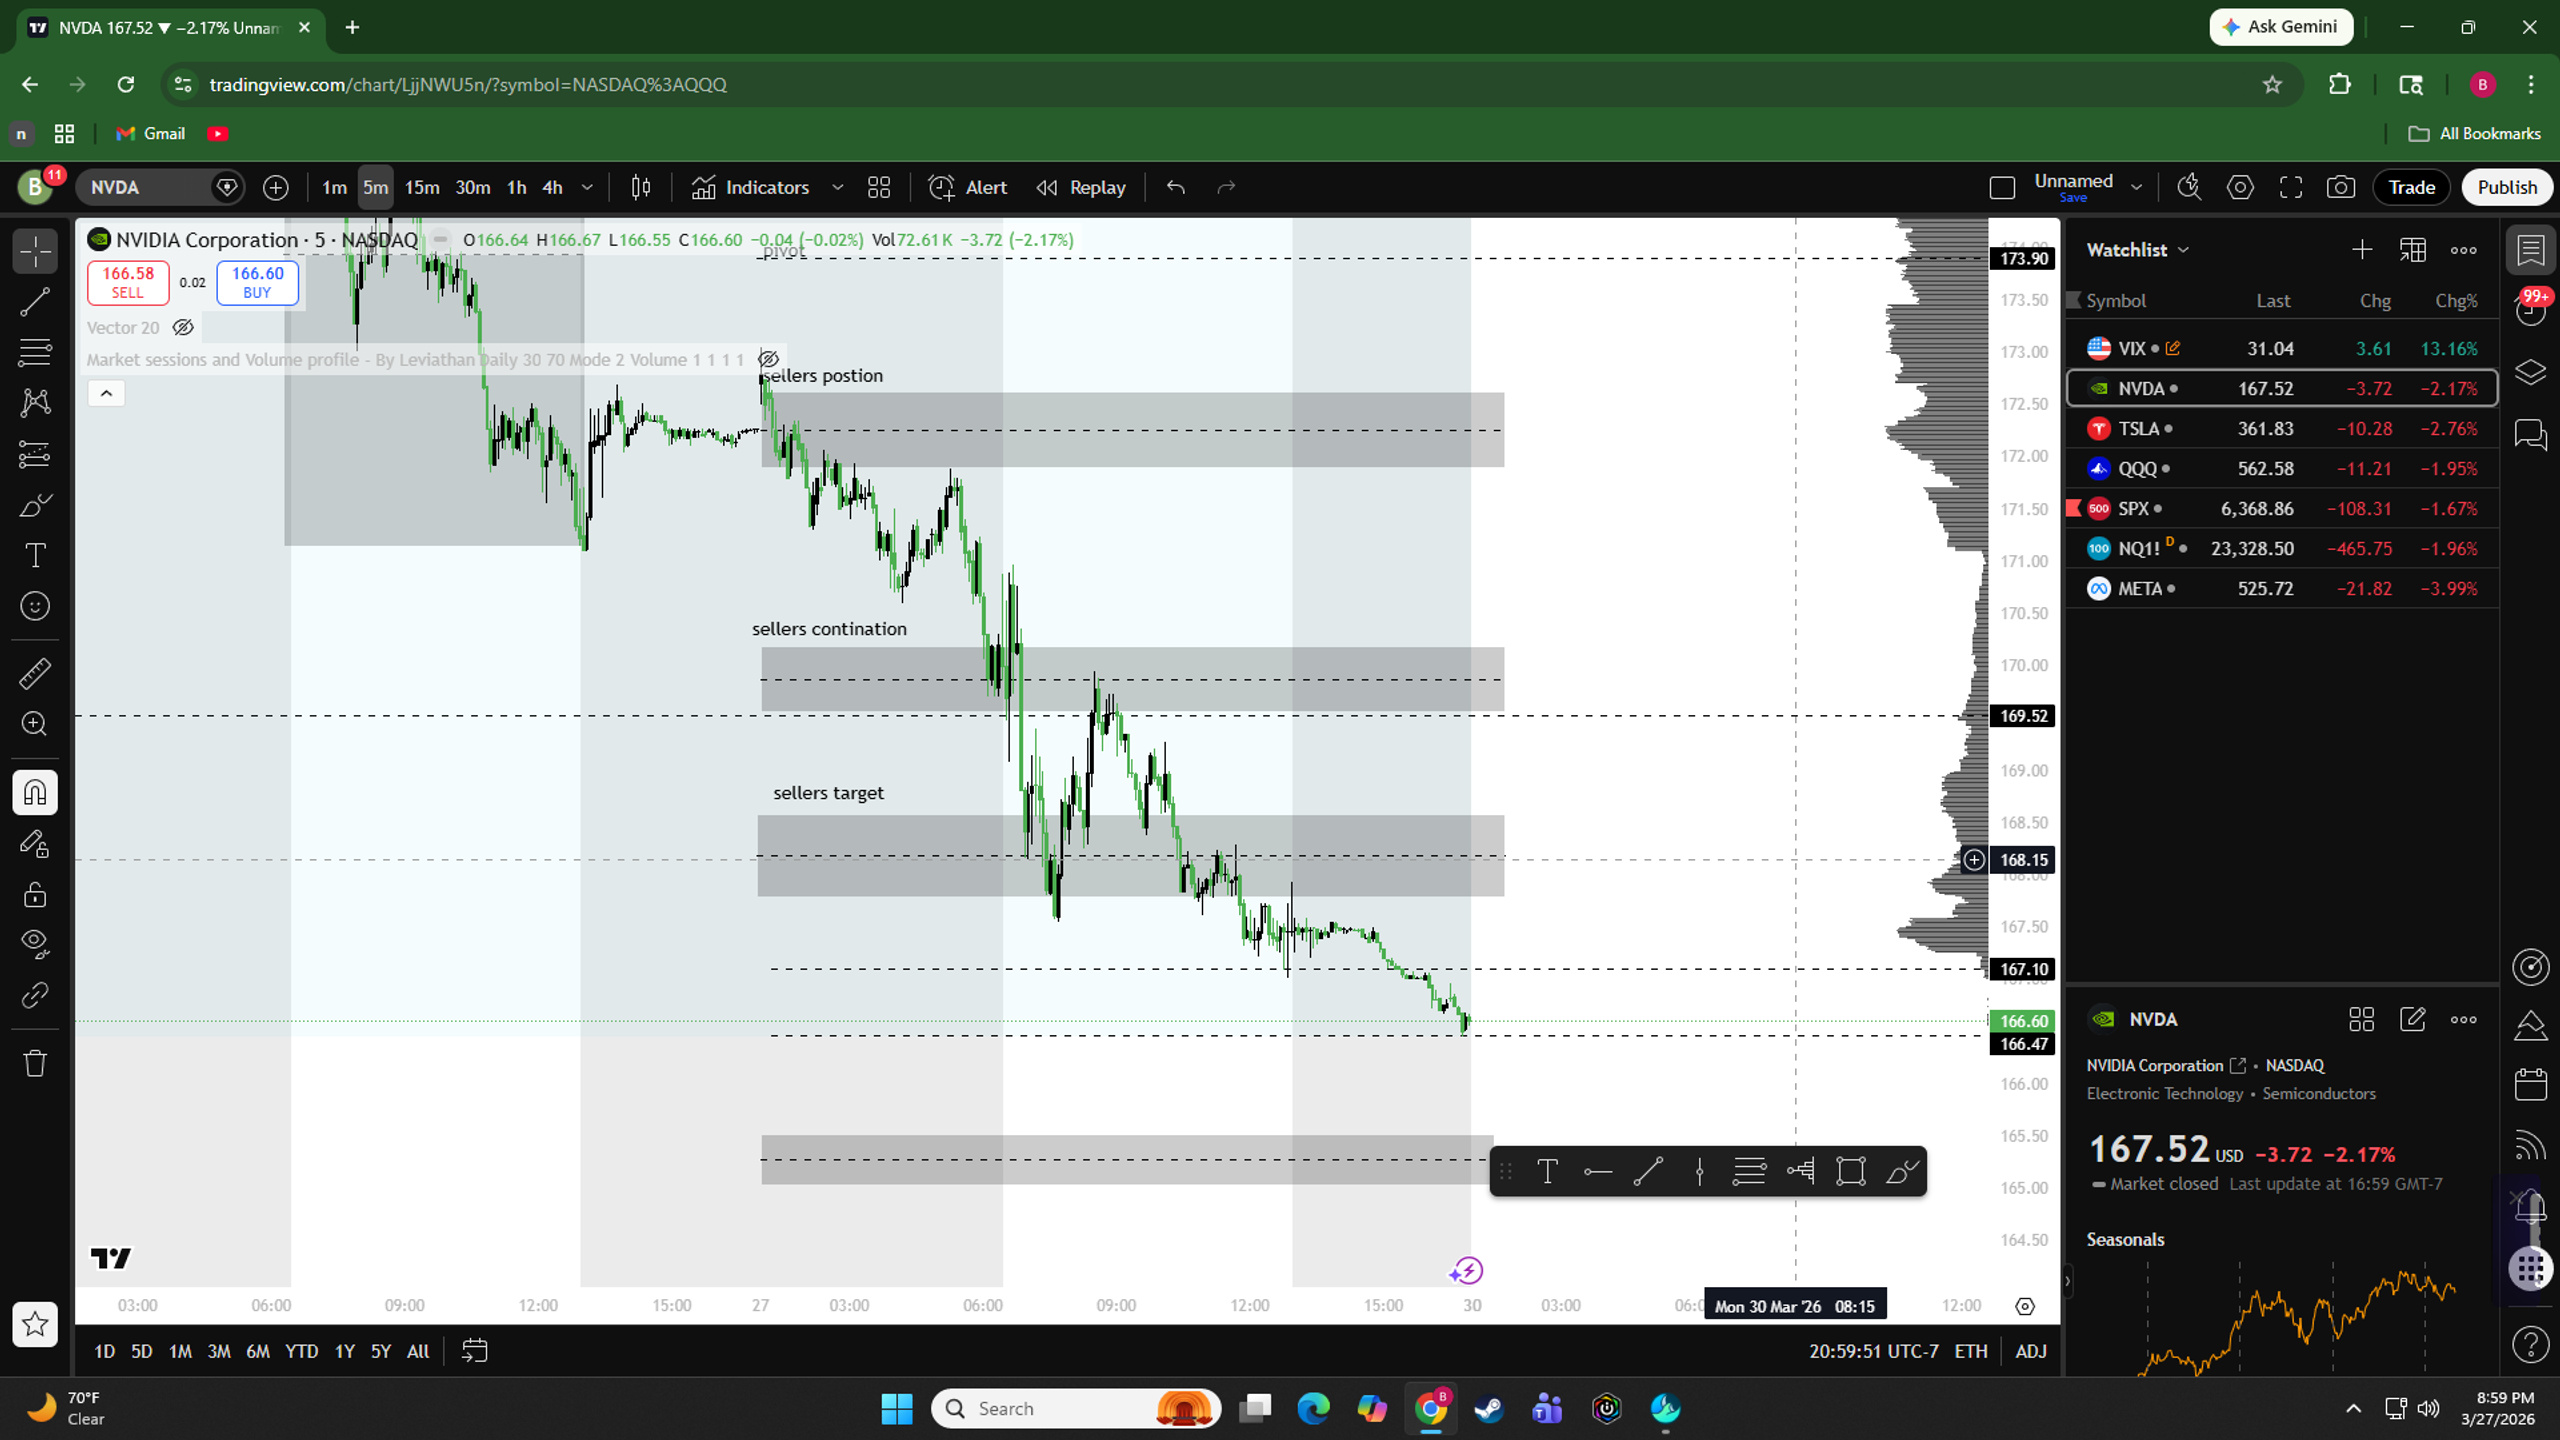Screen dimensions: 2560x1440
Task: Select the rectangle tool in floating toolbar
Action: tap(1851, 1171)
